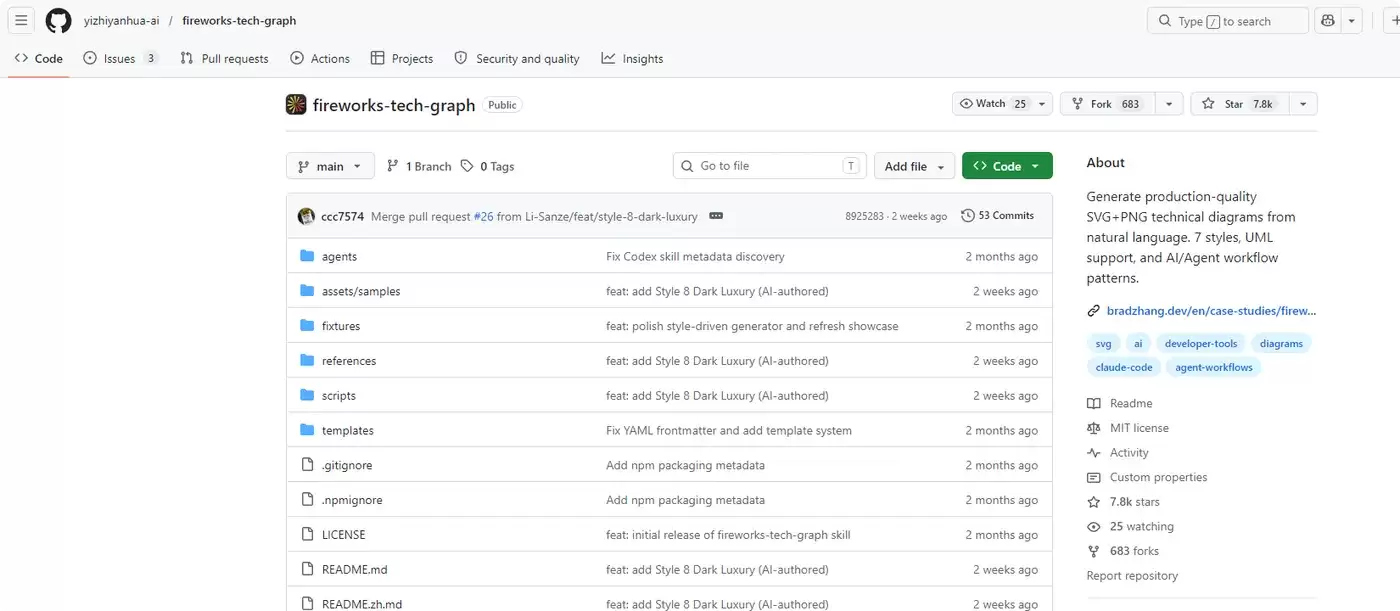Click the repository avatar icon

pyautogui.click(x=296, y=104)
